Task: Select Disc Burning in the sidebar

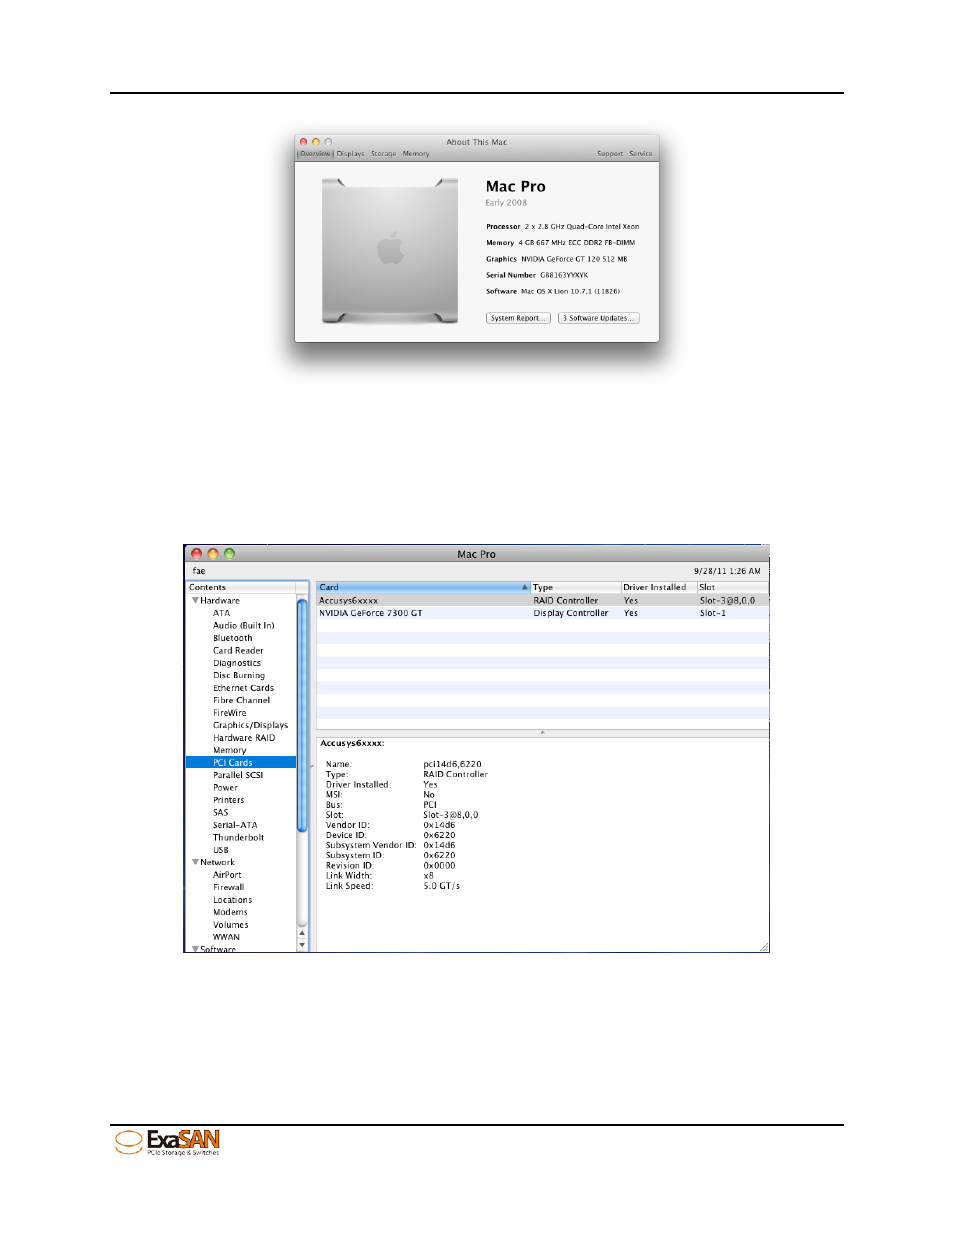Action: (x=239, y=676)
